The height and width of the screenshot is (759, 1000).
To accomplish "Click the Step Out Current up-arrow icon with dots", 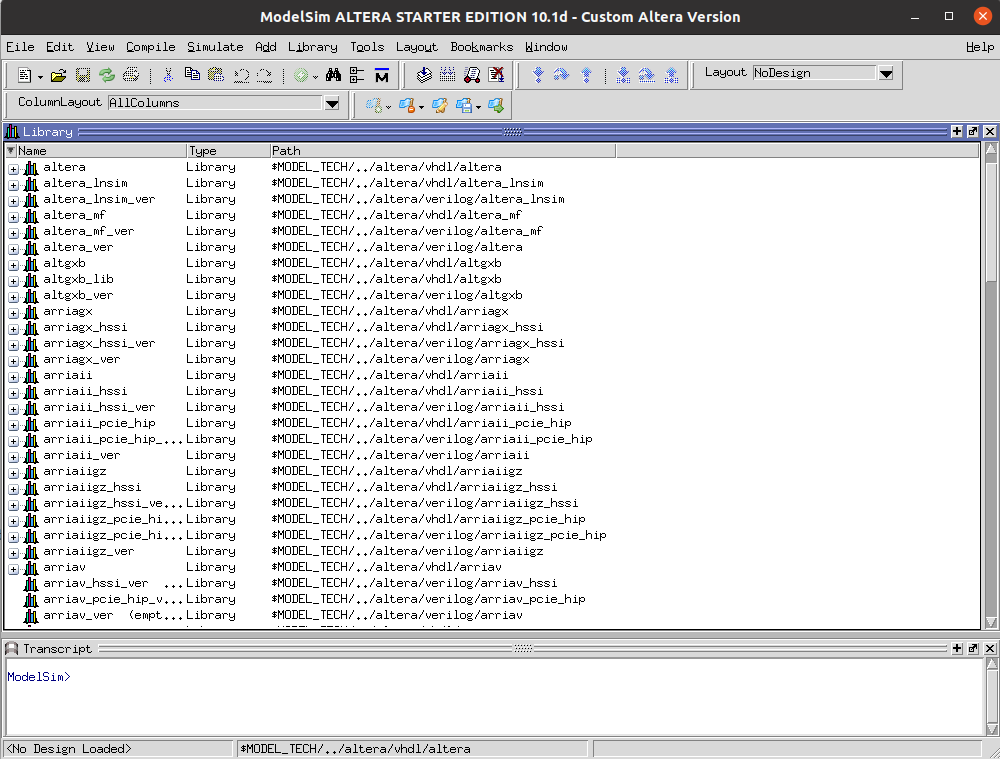I will point(671,75).
